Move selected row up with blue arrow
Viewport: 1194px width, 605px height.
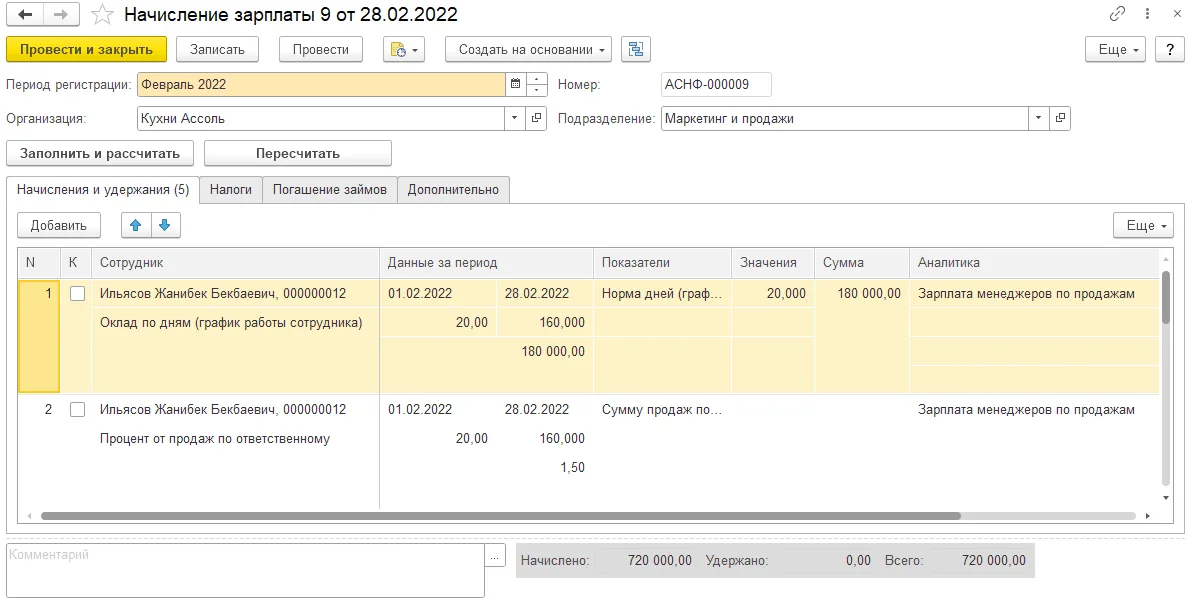click(136, 225)
